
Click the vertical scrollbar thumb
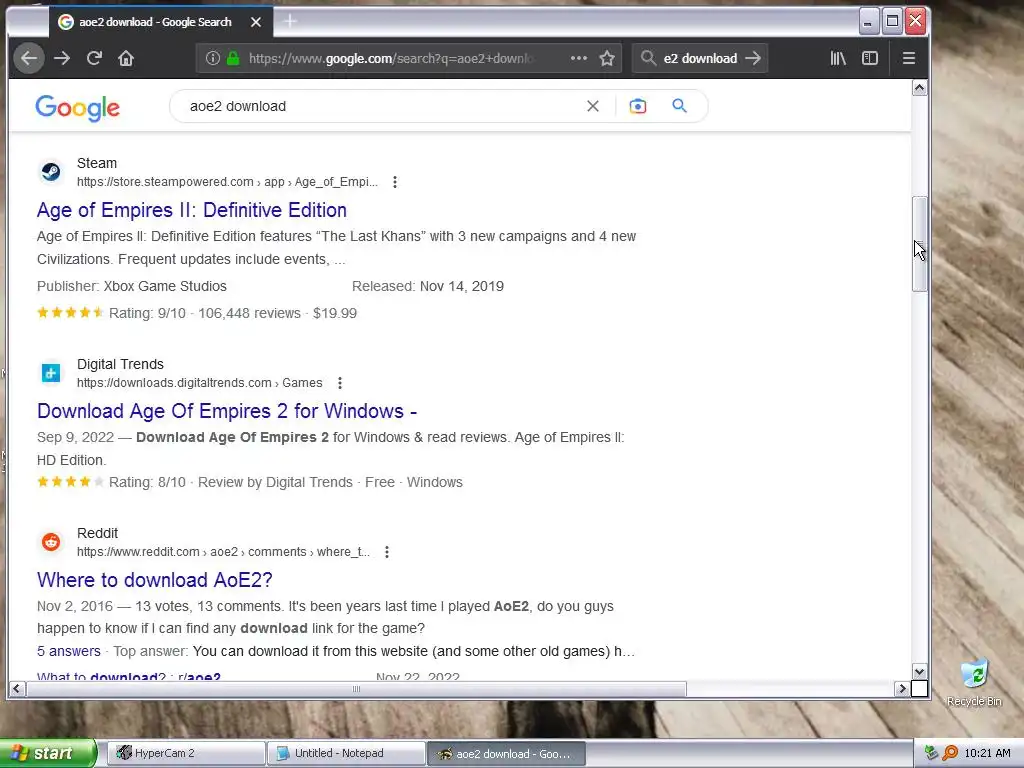[920, 244]
